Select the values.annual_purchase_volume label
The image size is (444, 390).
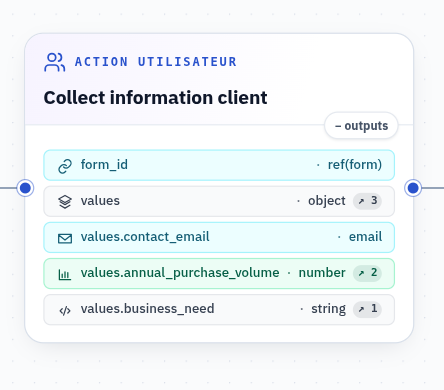point(180,273)
